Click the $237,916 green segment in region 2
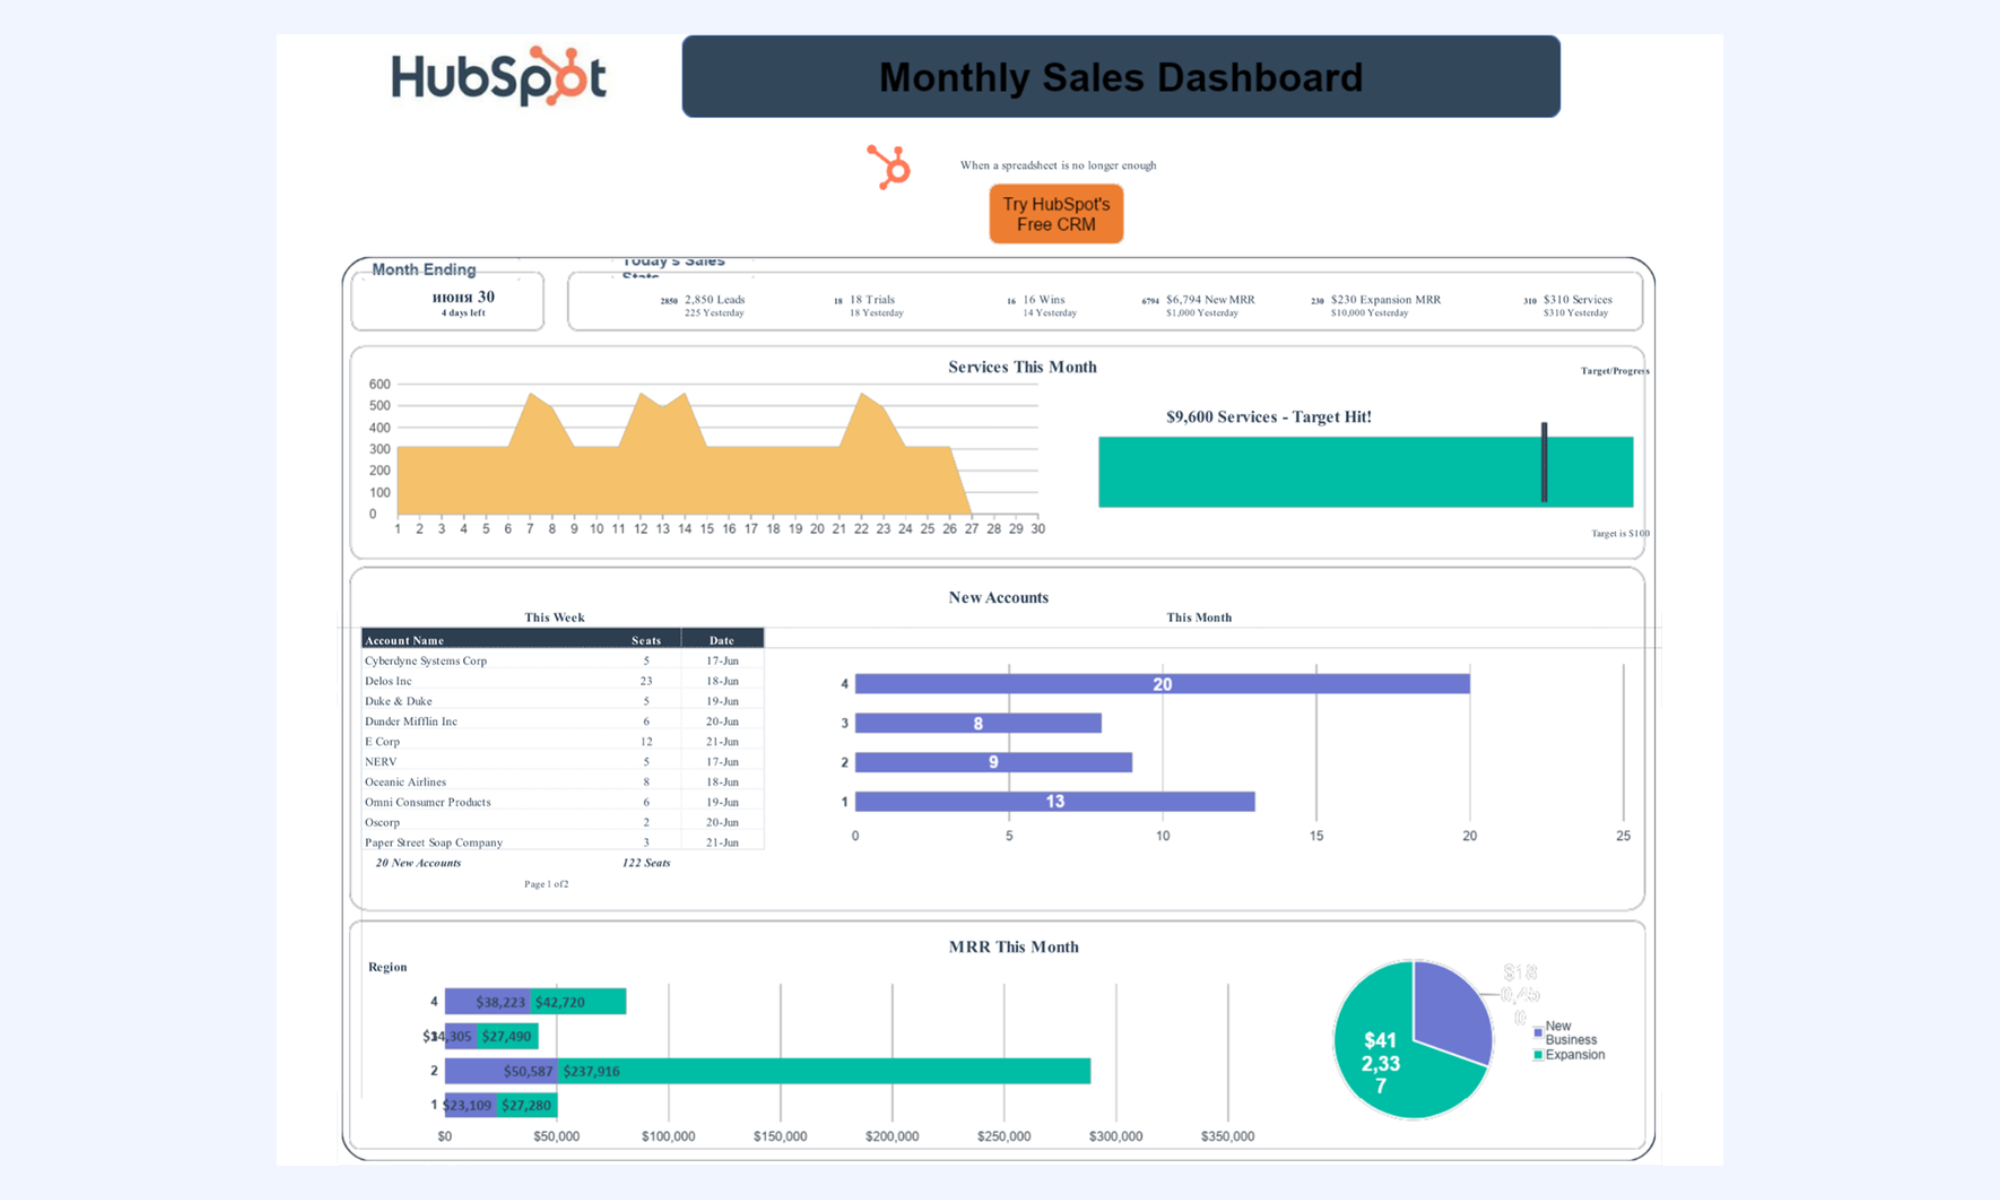 (x=824, y=1071)
